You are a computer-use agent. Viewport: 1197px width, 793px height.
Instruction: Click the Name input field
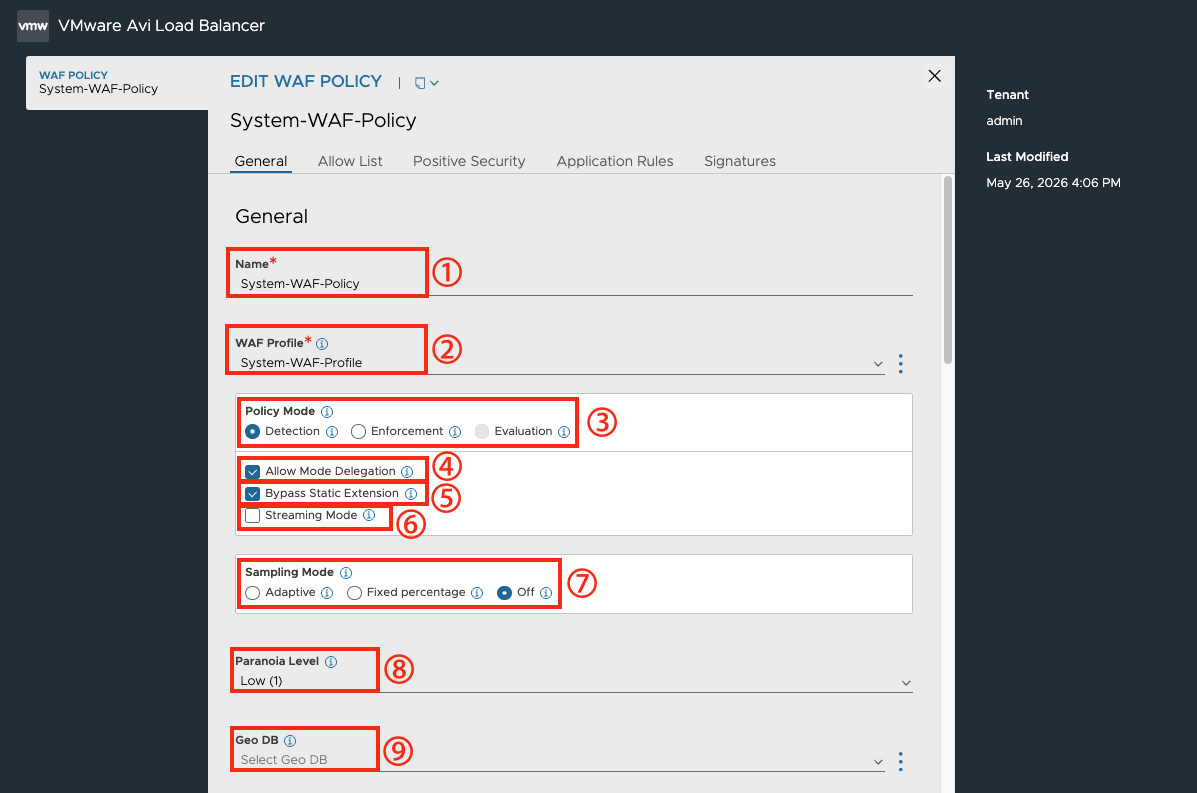point(573,284)
